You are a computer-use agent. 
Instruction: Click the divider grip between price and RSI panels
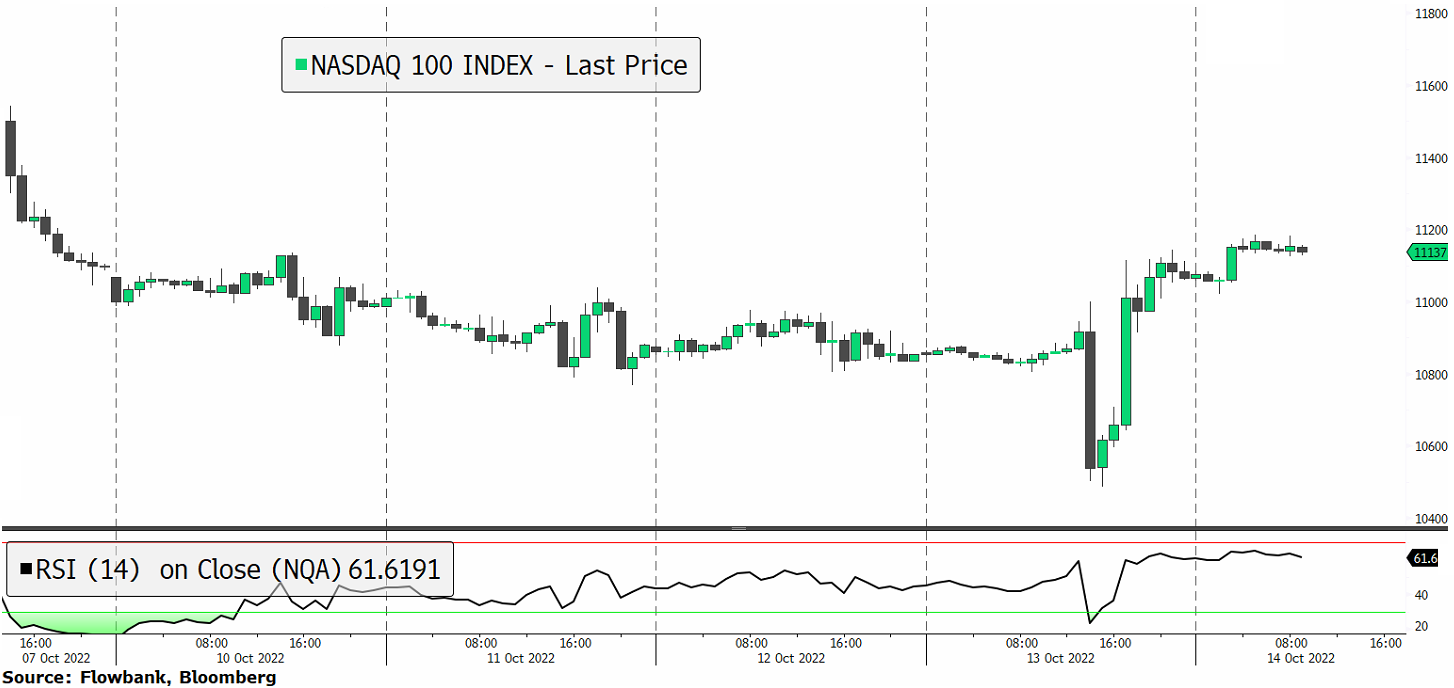tap(739, 527)
